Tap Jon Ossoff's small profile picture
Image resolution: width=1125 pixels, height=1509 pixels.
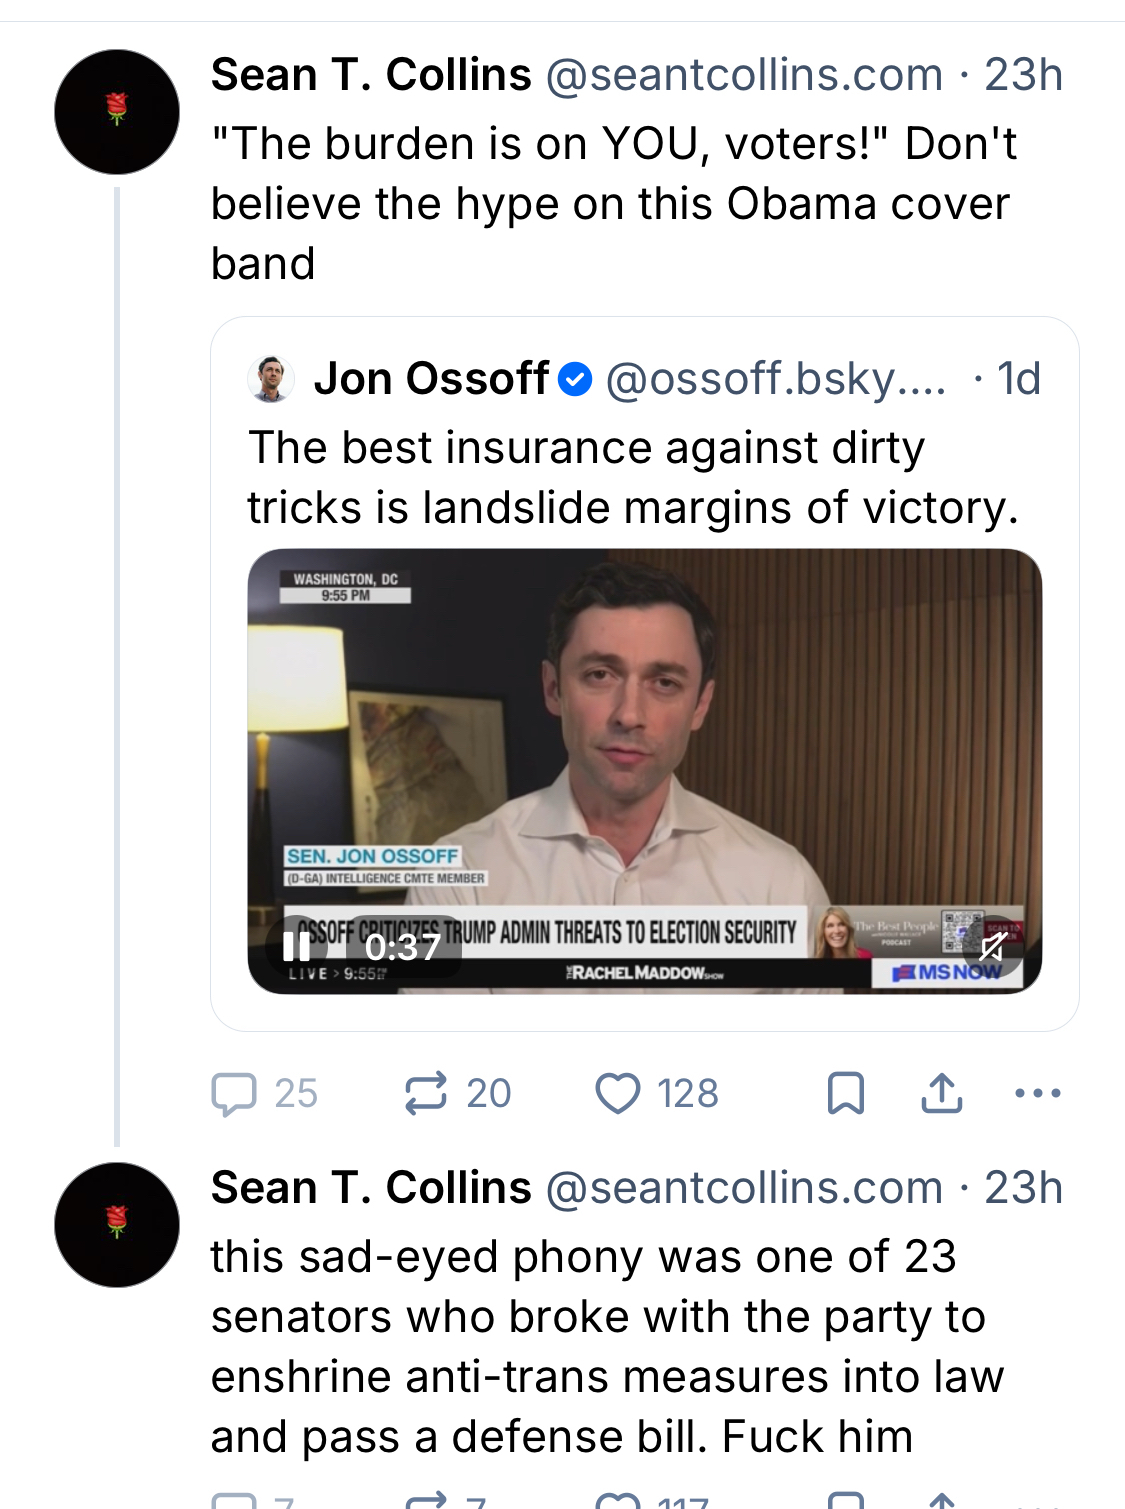coord(271,379)
